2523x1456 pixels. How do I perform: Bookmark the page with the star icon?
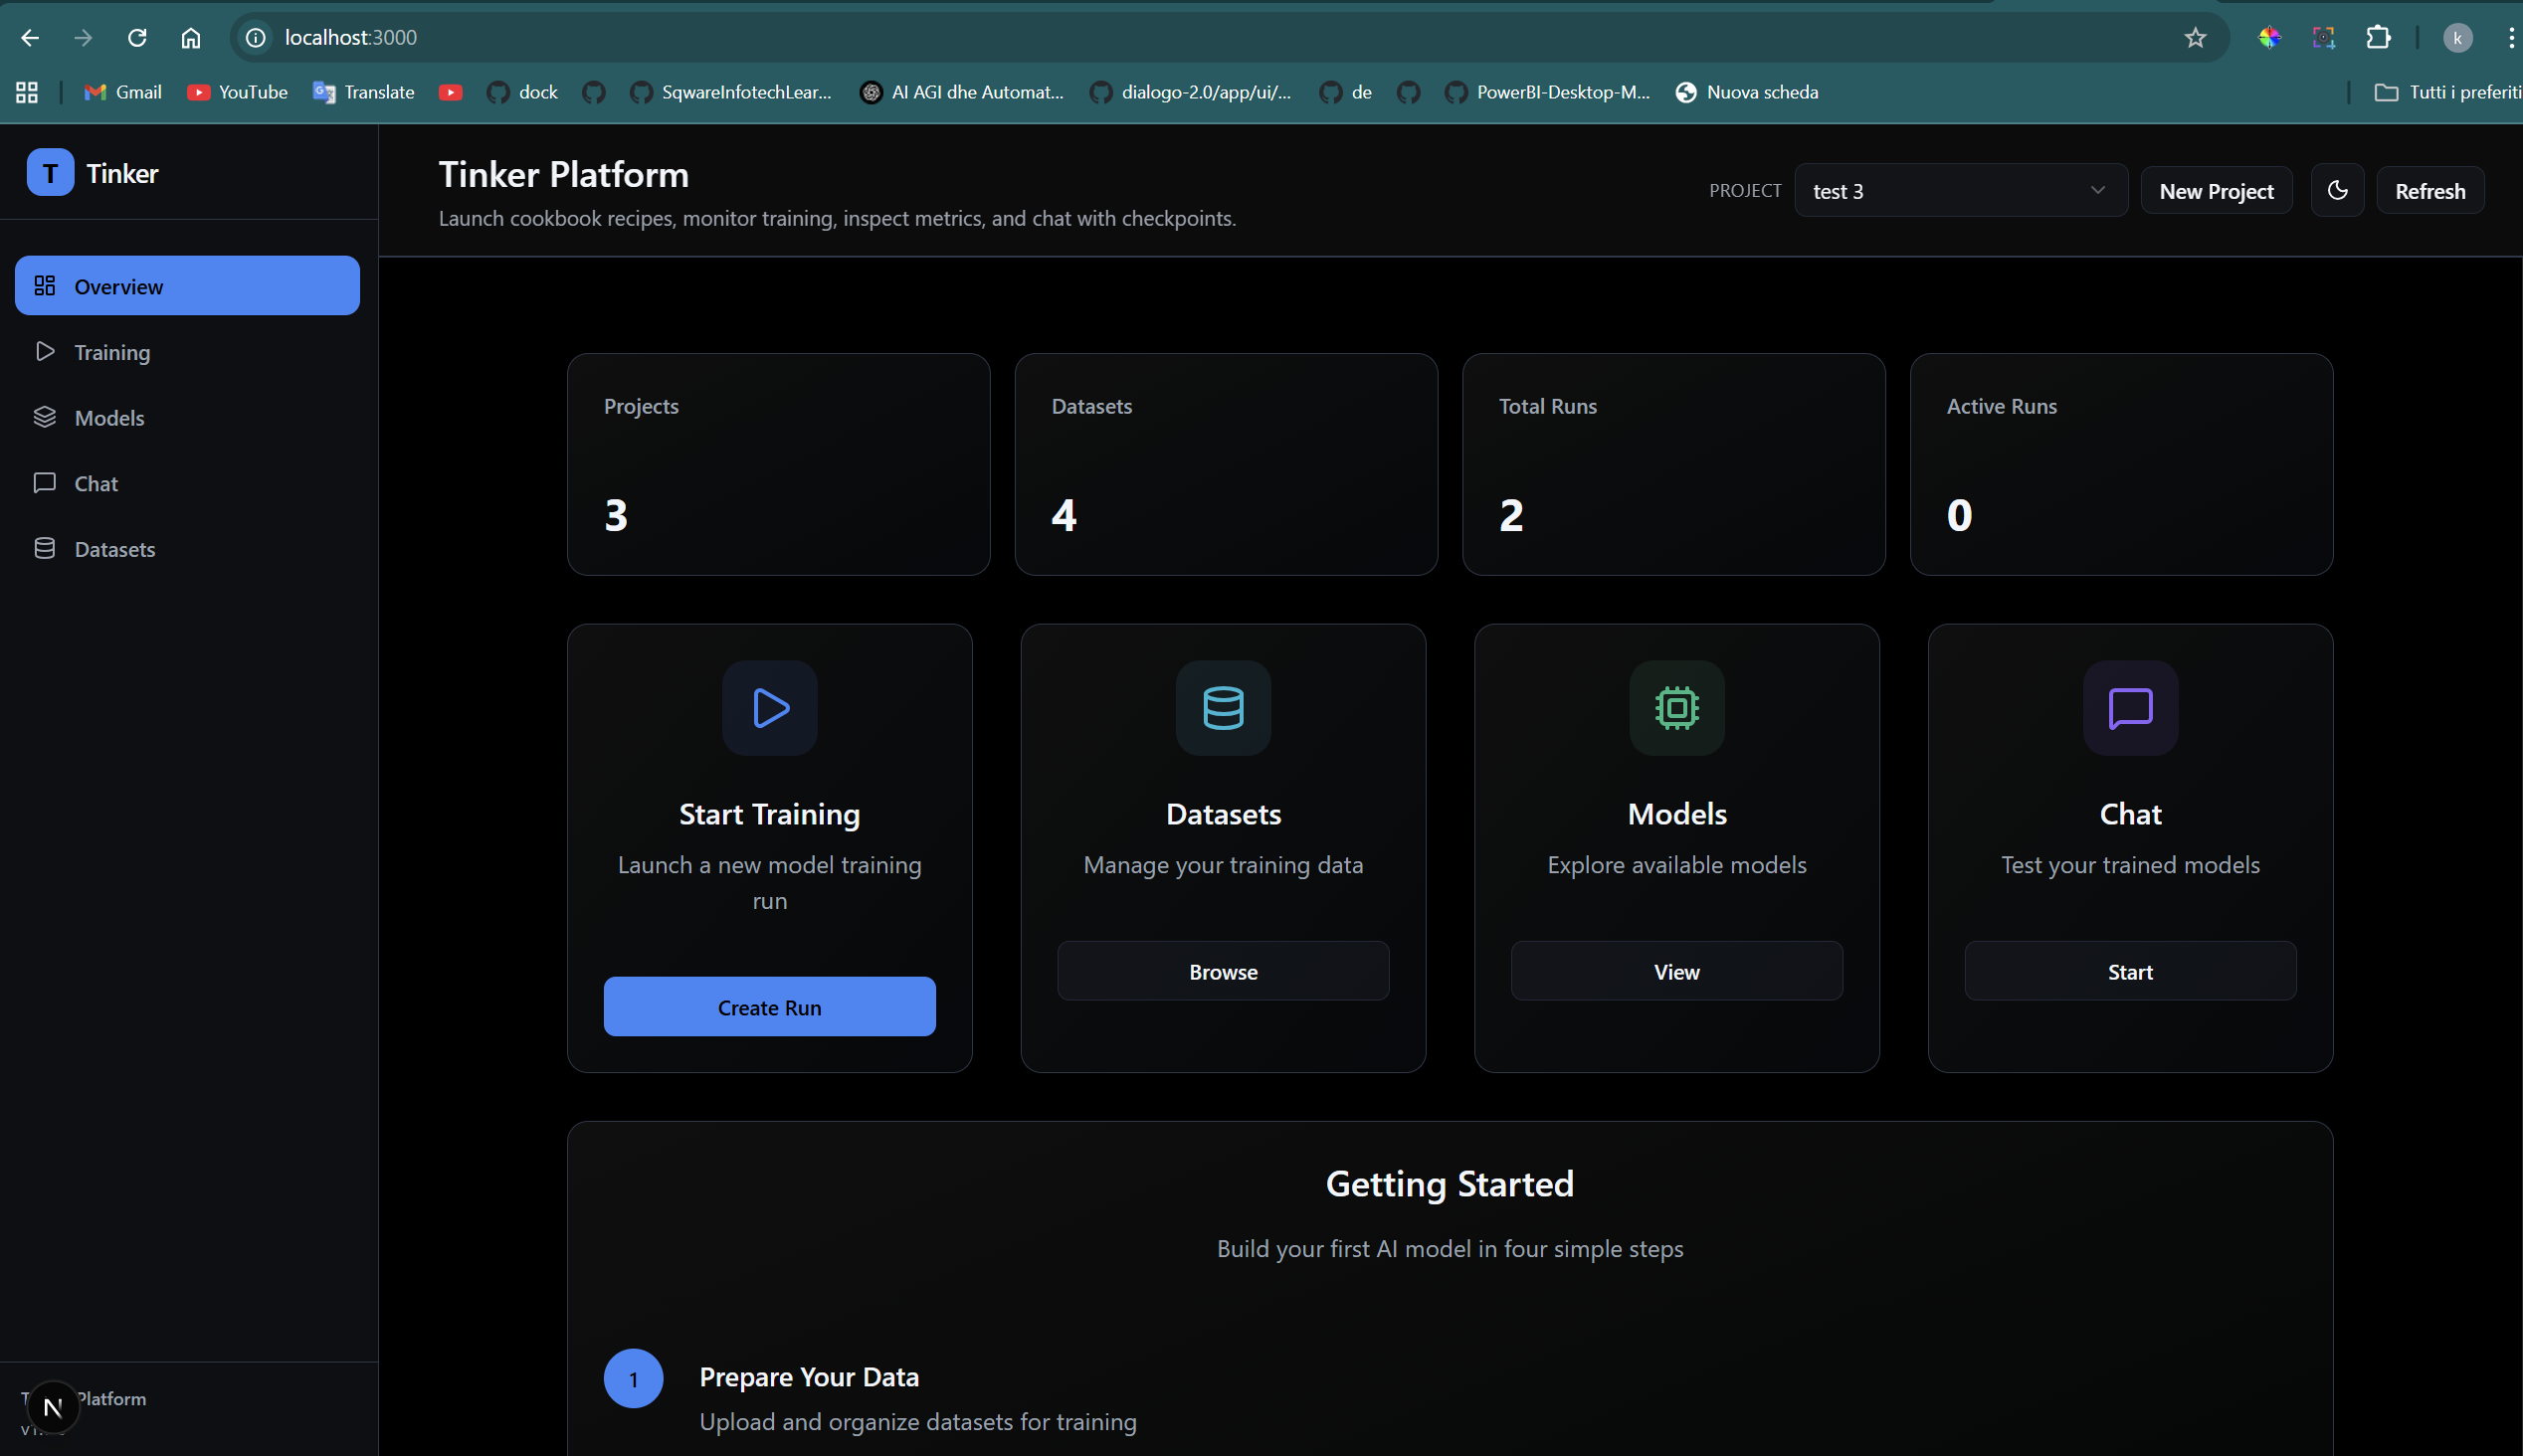[2195, 37]
